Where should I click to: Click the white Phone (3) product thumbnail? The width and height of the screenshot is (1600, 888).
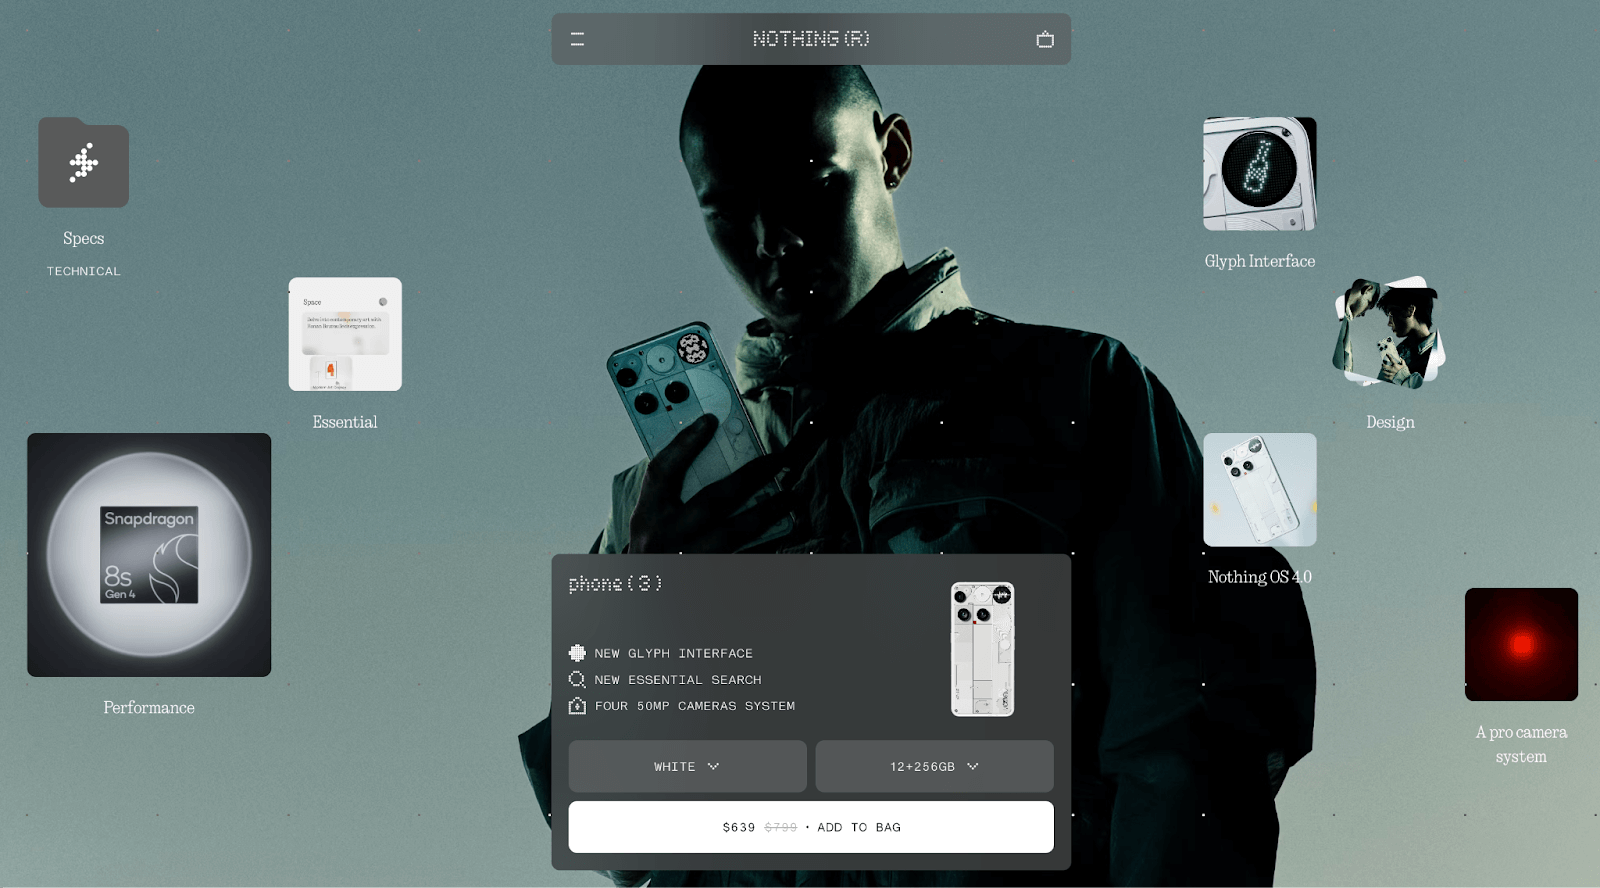click(982, 649)
